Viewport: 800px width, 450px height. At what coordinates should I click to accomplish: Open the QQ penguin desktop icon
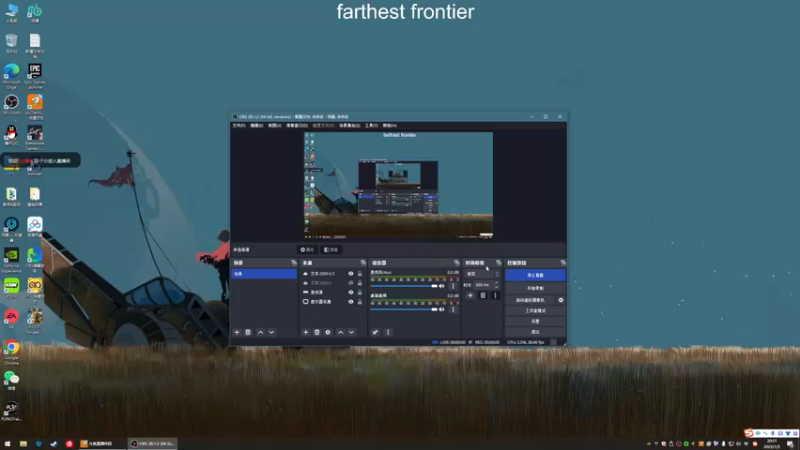[11, 135]
